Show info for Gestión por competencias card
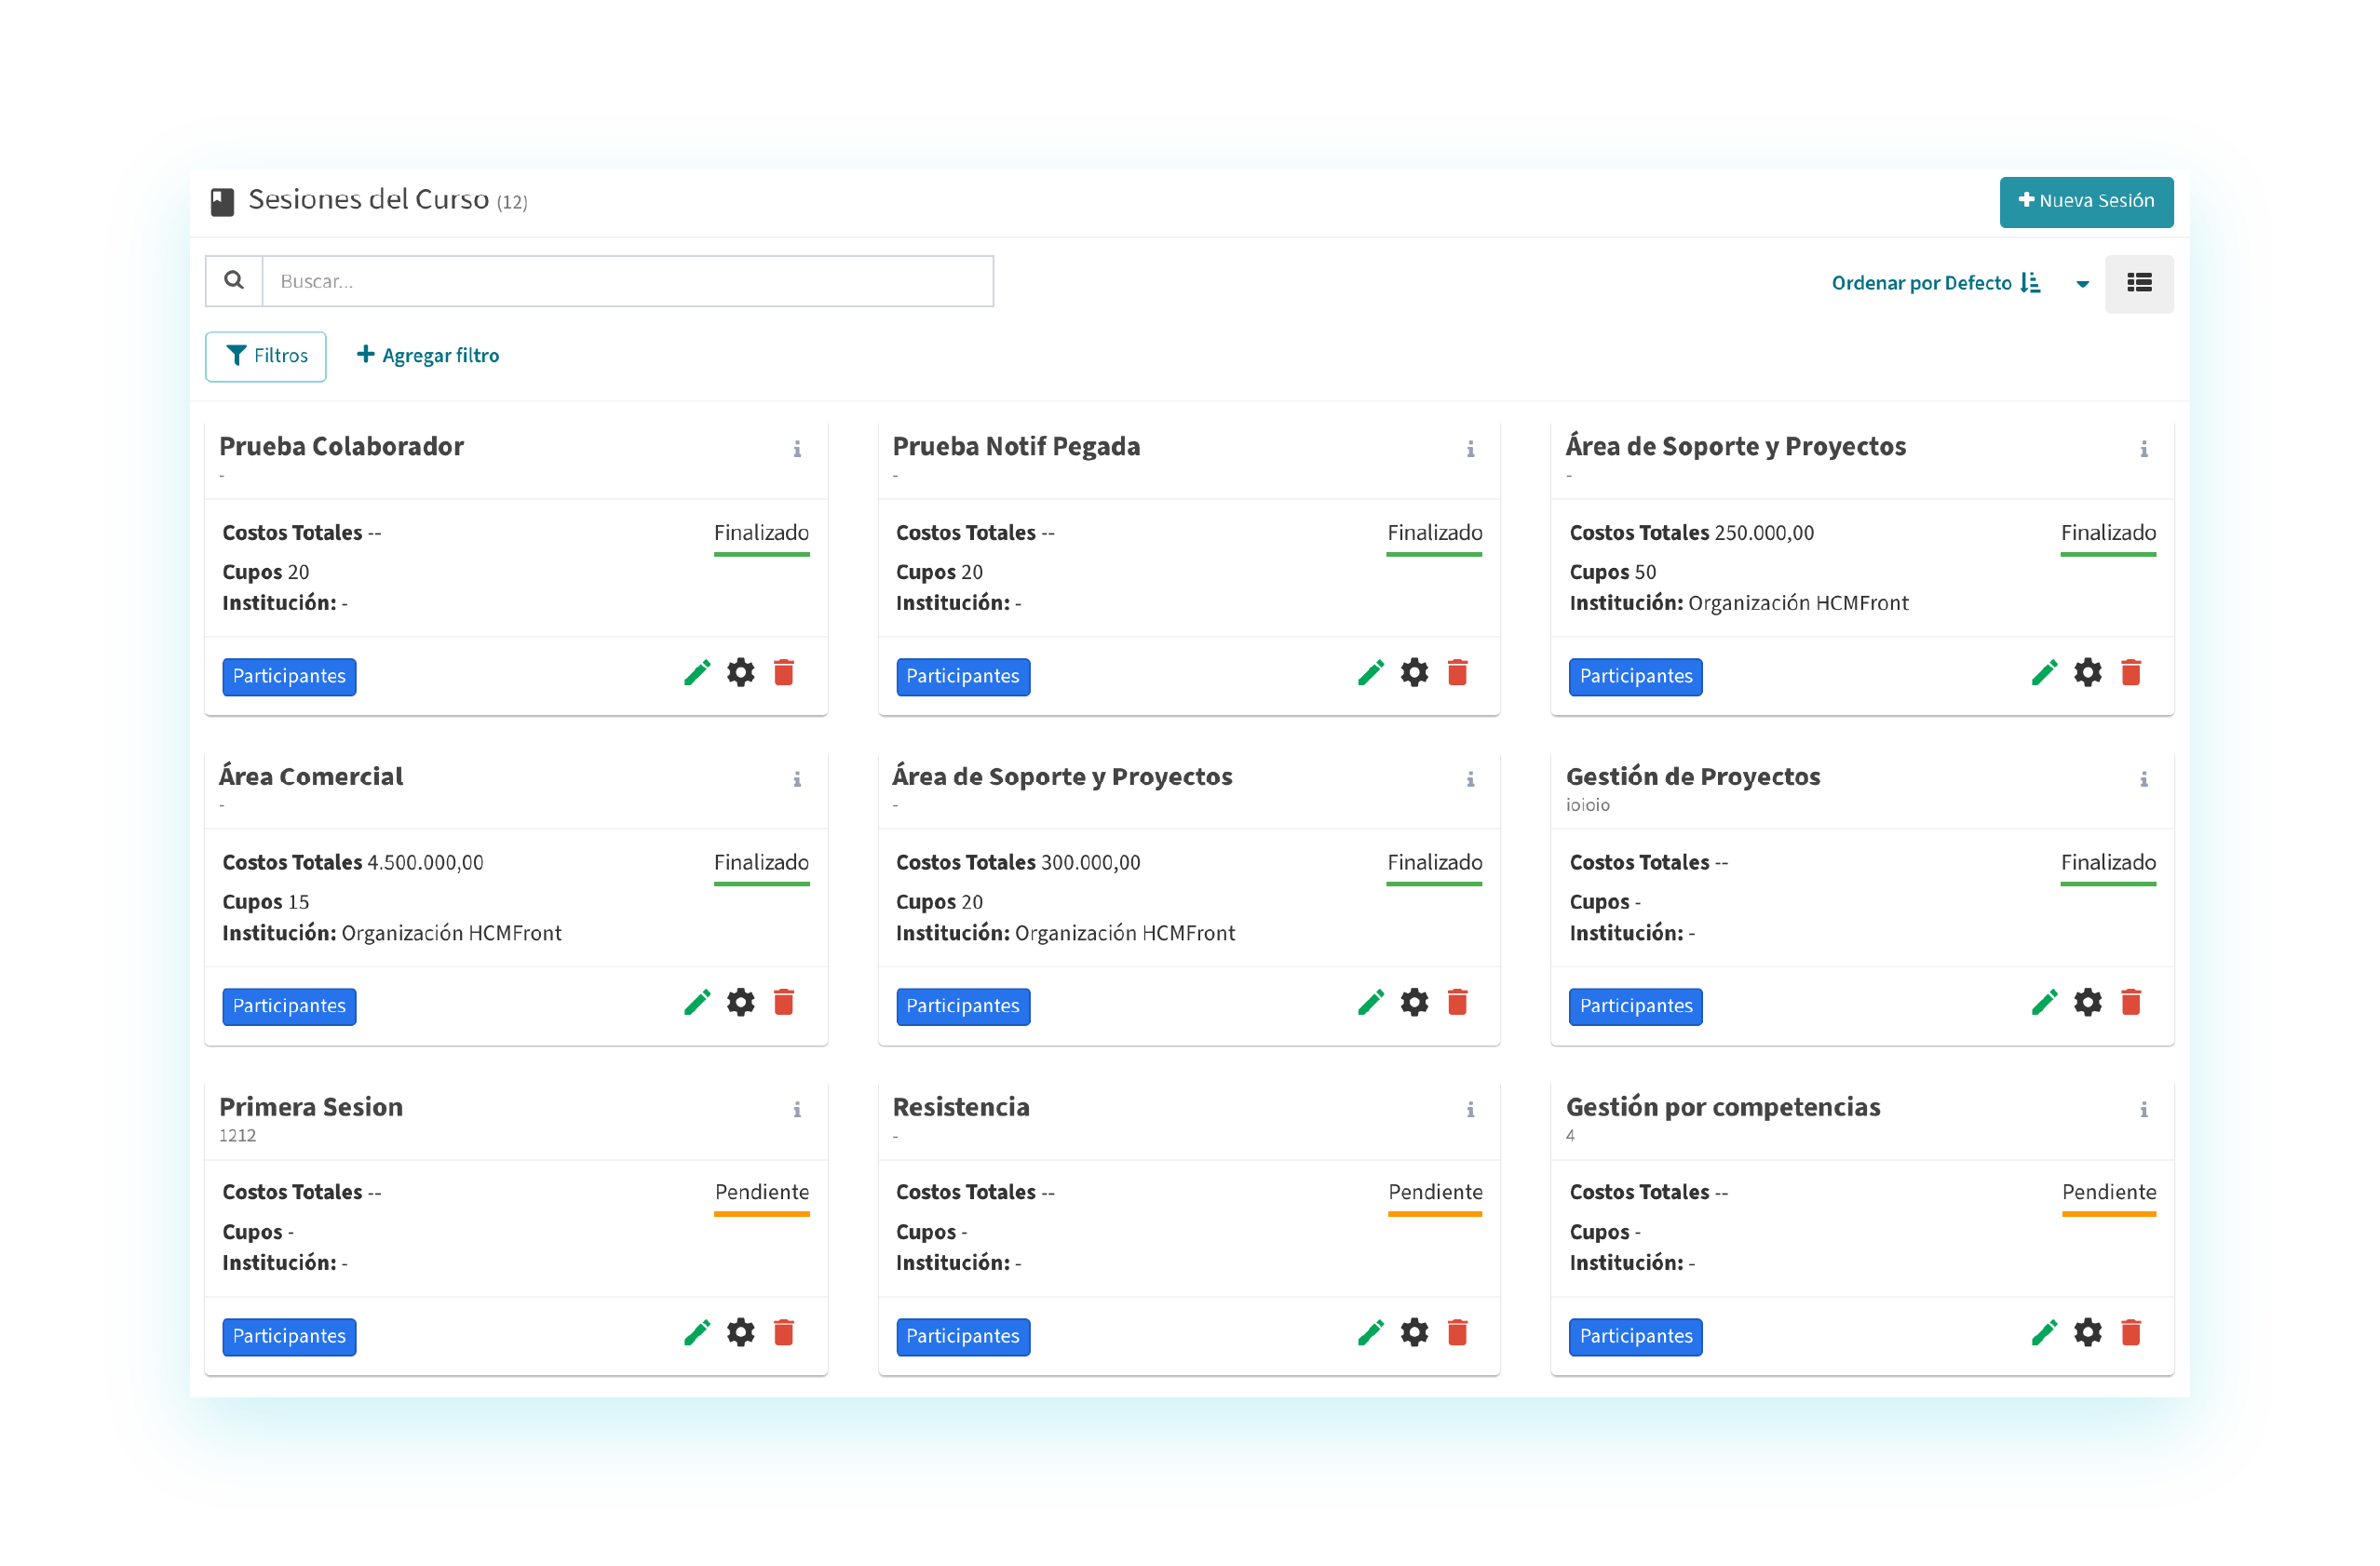The image size is (2380, 1566). pyautogui.click(x=2144, y=1110)
